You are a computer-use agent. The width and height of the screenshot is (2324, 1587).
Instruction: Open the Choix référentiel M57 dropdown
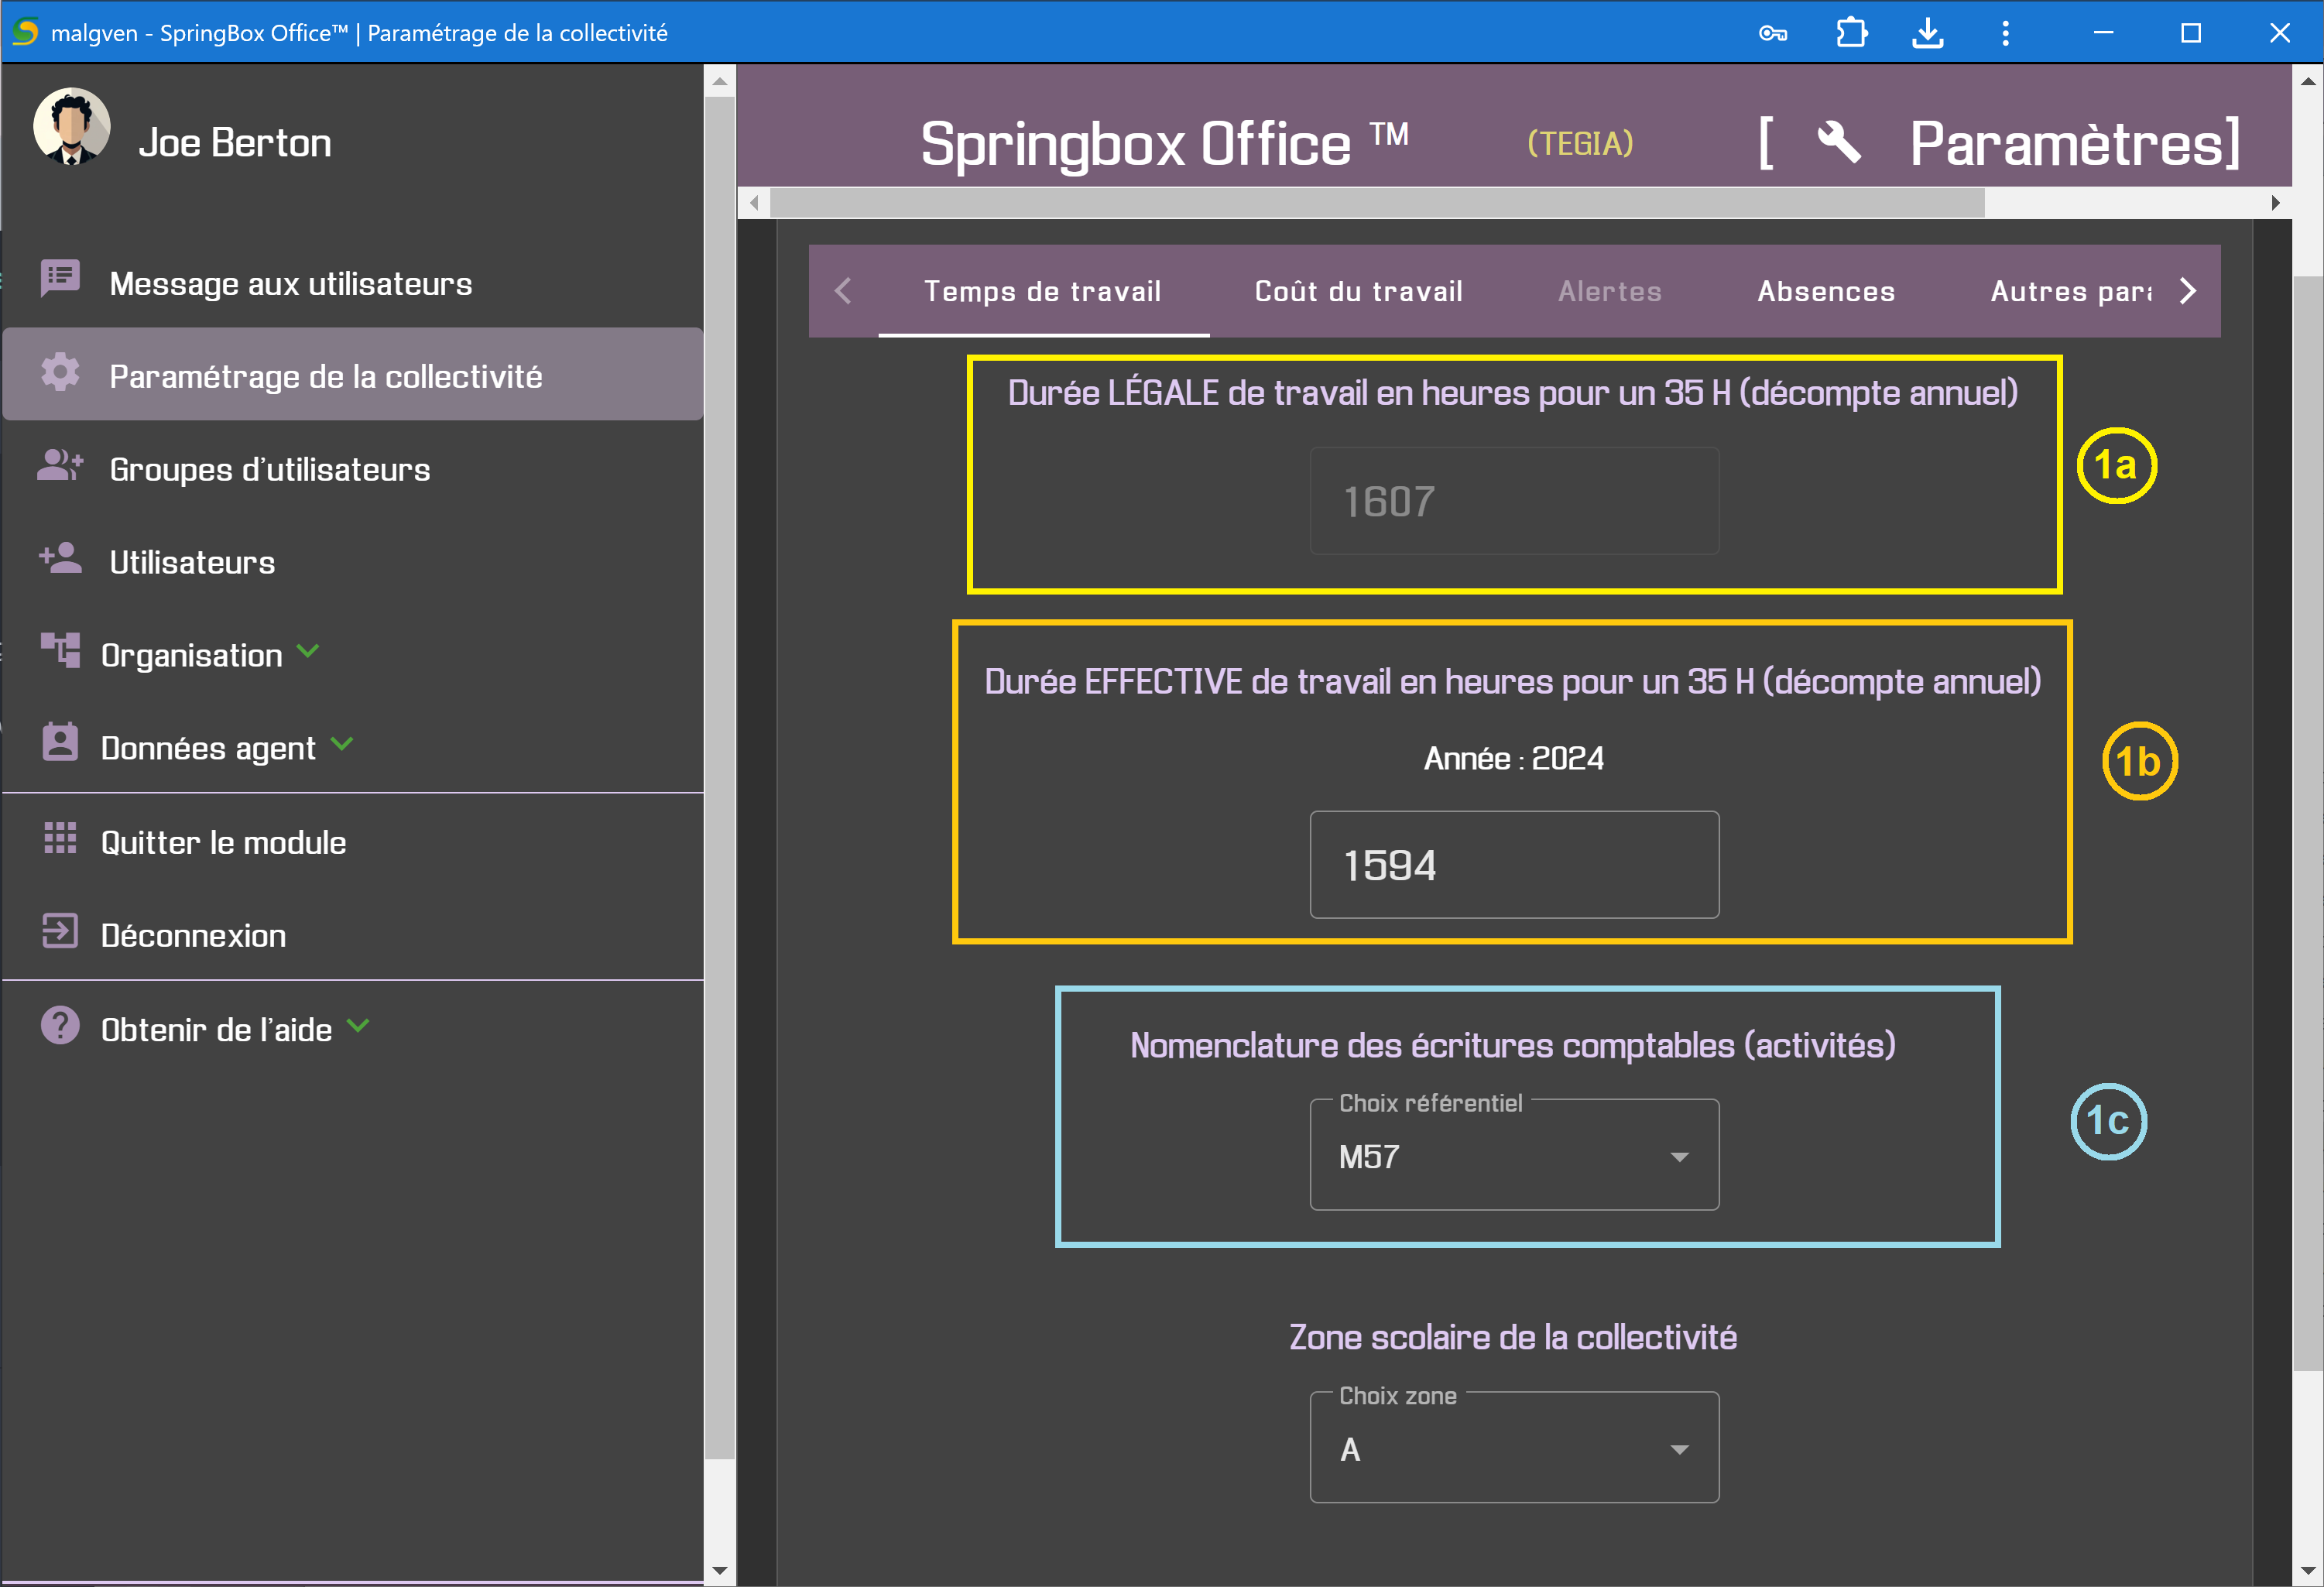[1514, 1156]
